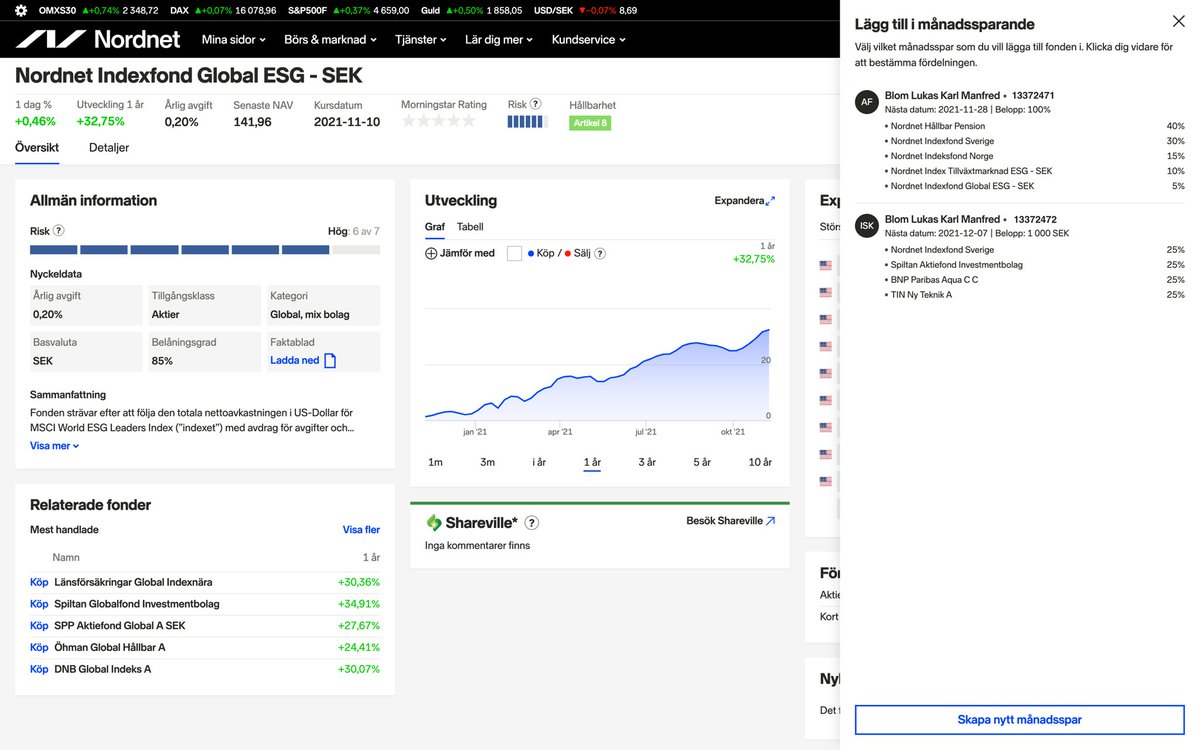Select the ISK account avatar
Image resolution: width=1200 pixels, height=750 pixels.
tap(867, 225)
